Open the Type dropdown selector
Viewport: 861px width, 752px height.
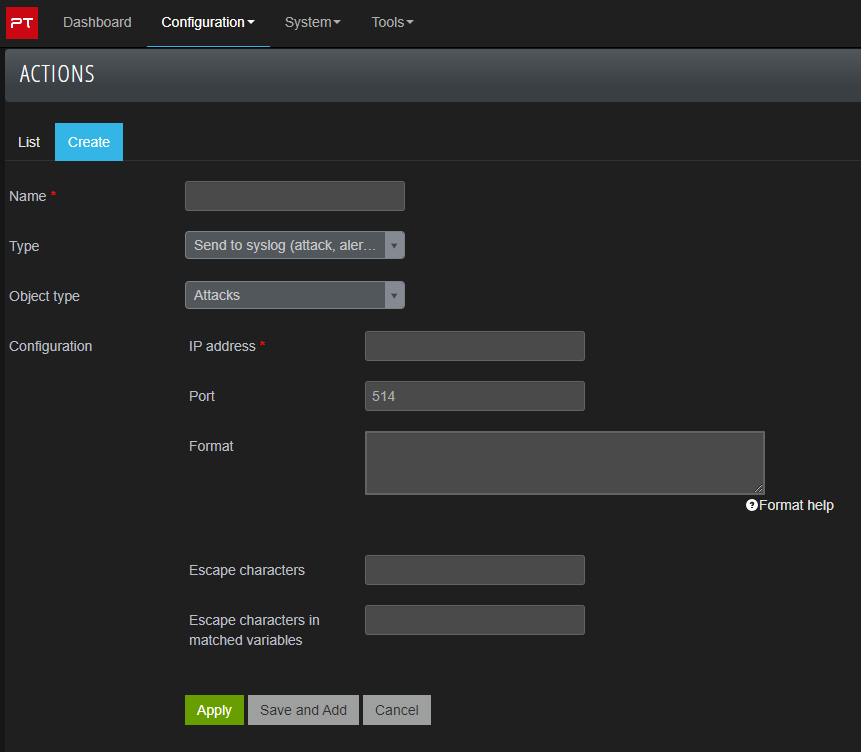pos(294,246)
